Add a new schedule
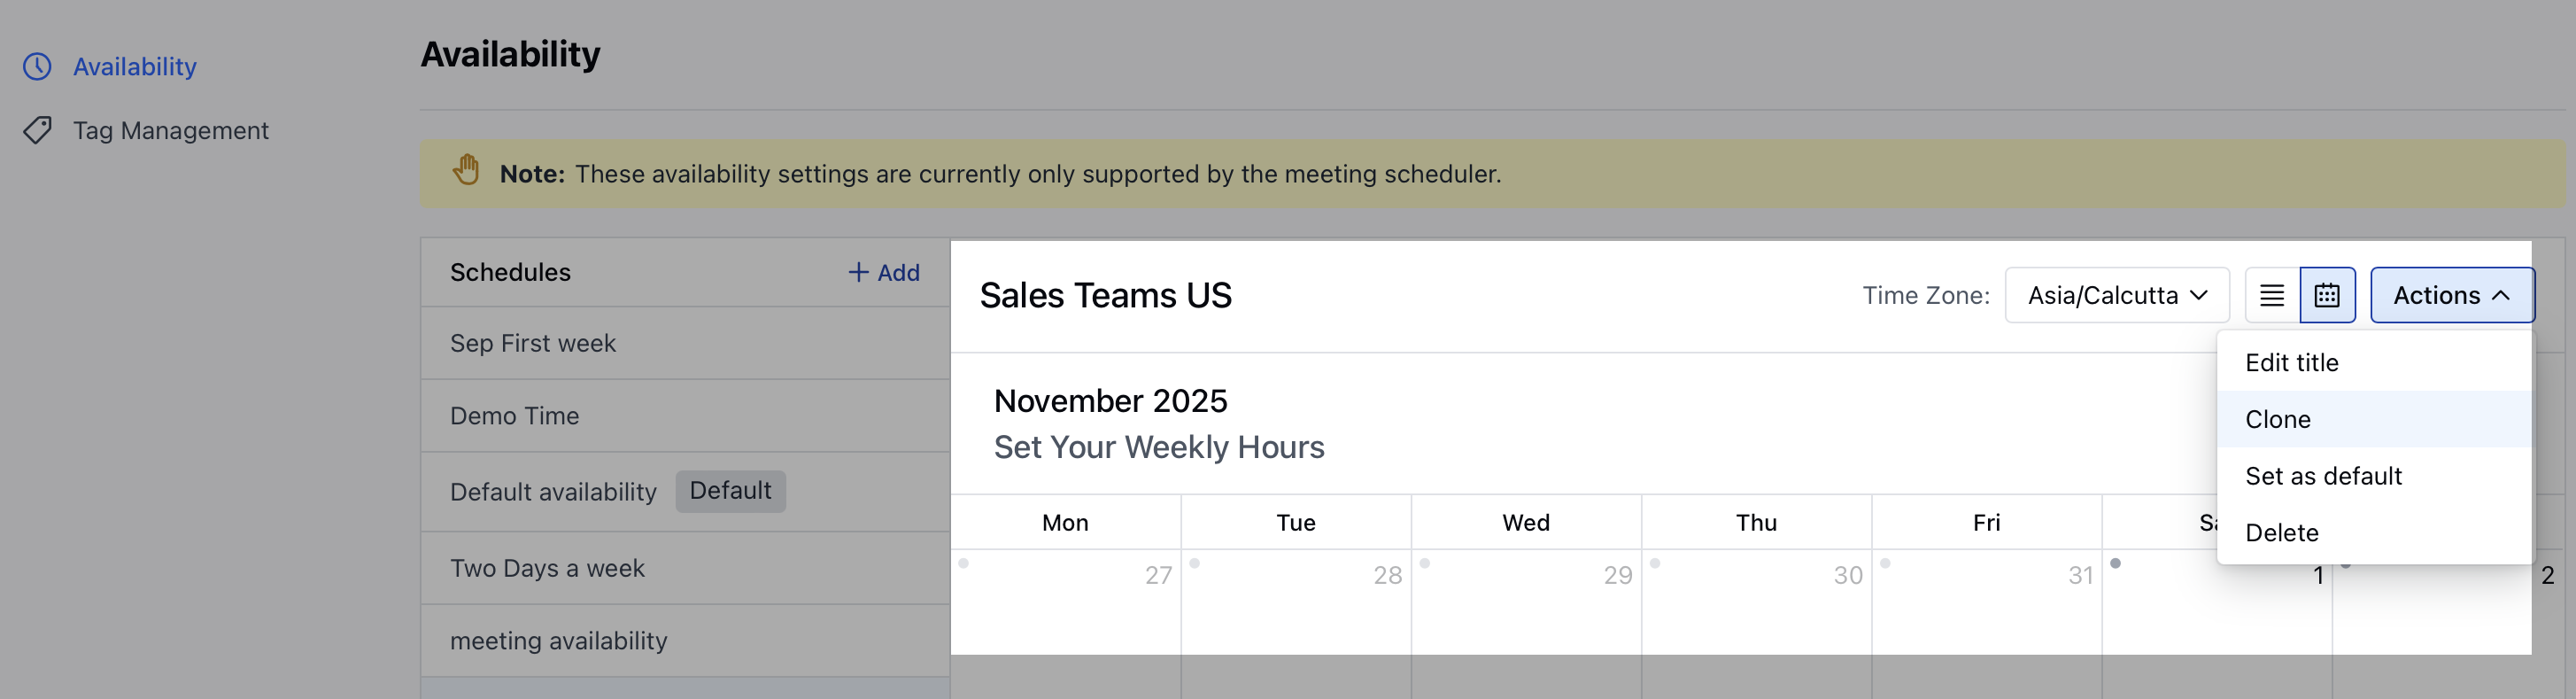The width and height of the screenshot is (2576, 699). coord(884,273)
